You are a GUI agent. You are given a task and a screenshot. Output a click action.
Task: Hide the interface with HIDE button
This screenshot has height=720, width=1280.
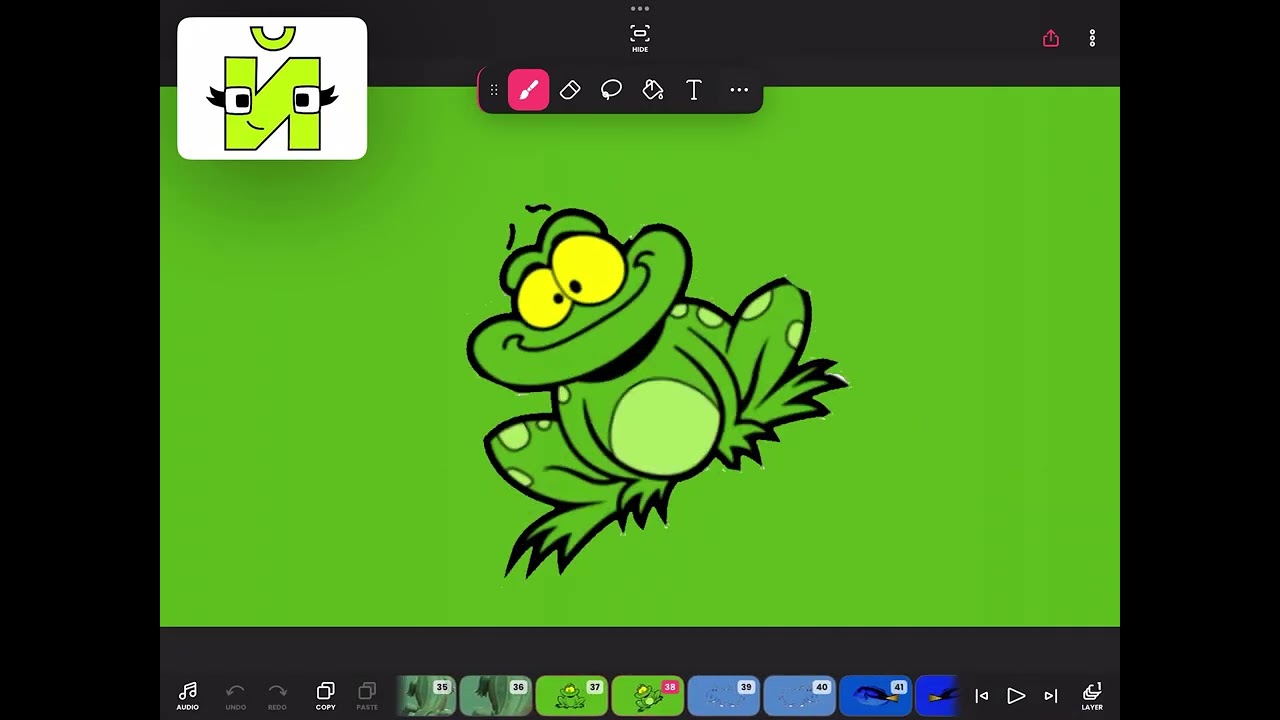coord(640,38)
